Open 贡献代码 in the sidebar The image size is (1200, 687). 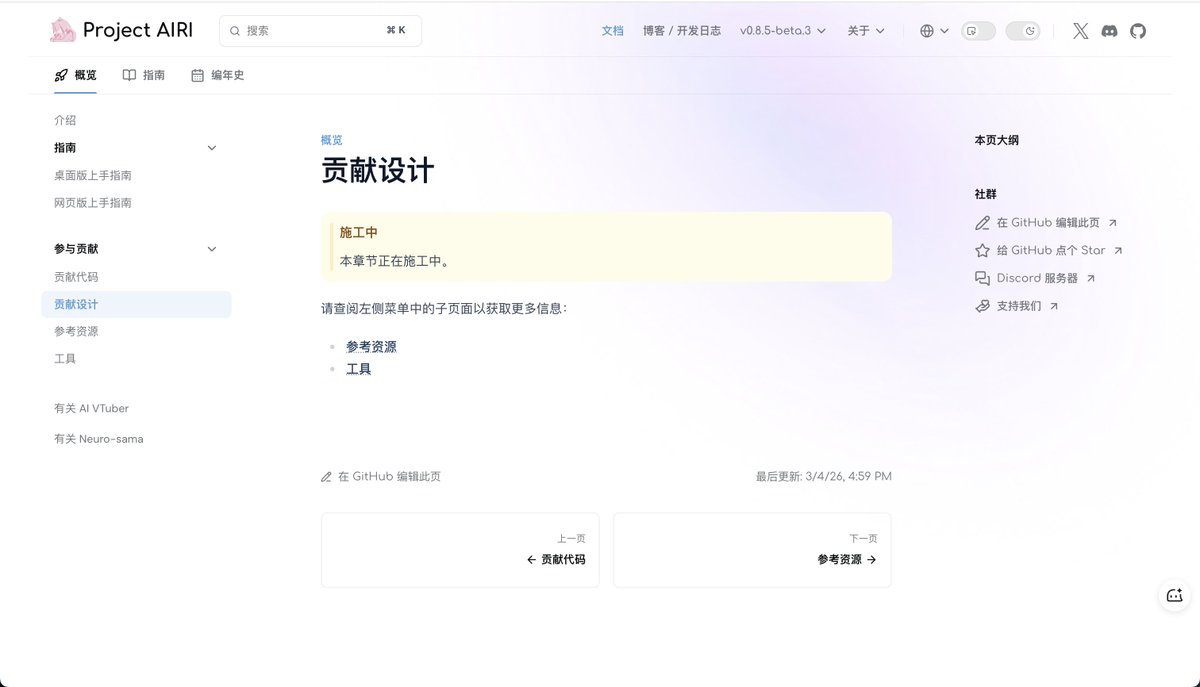[76, 277]
